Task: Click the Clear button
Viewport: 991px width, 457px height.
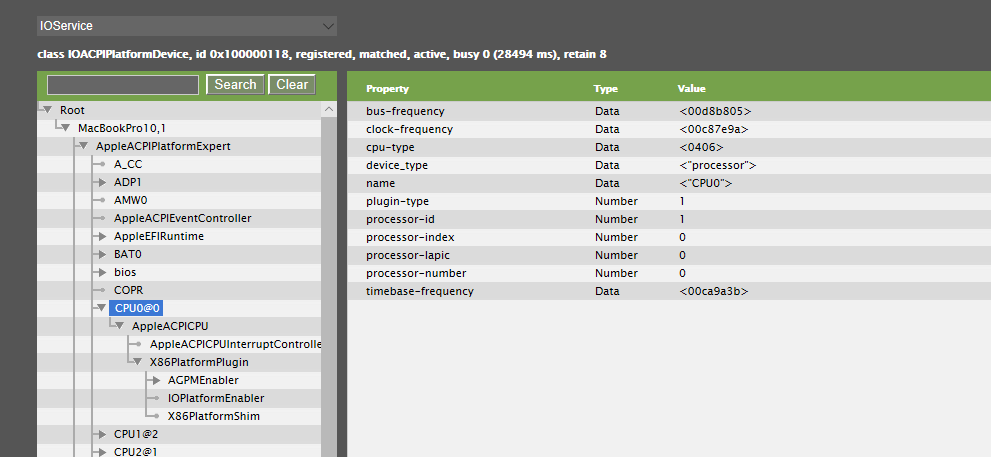Action: 292,85
